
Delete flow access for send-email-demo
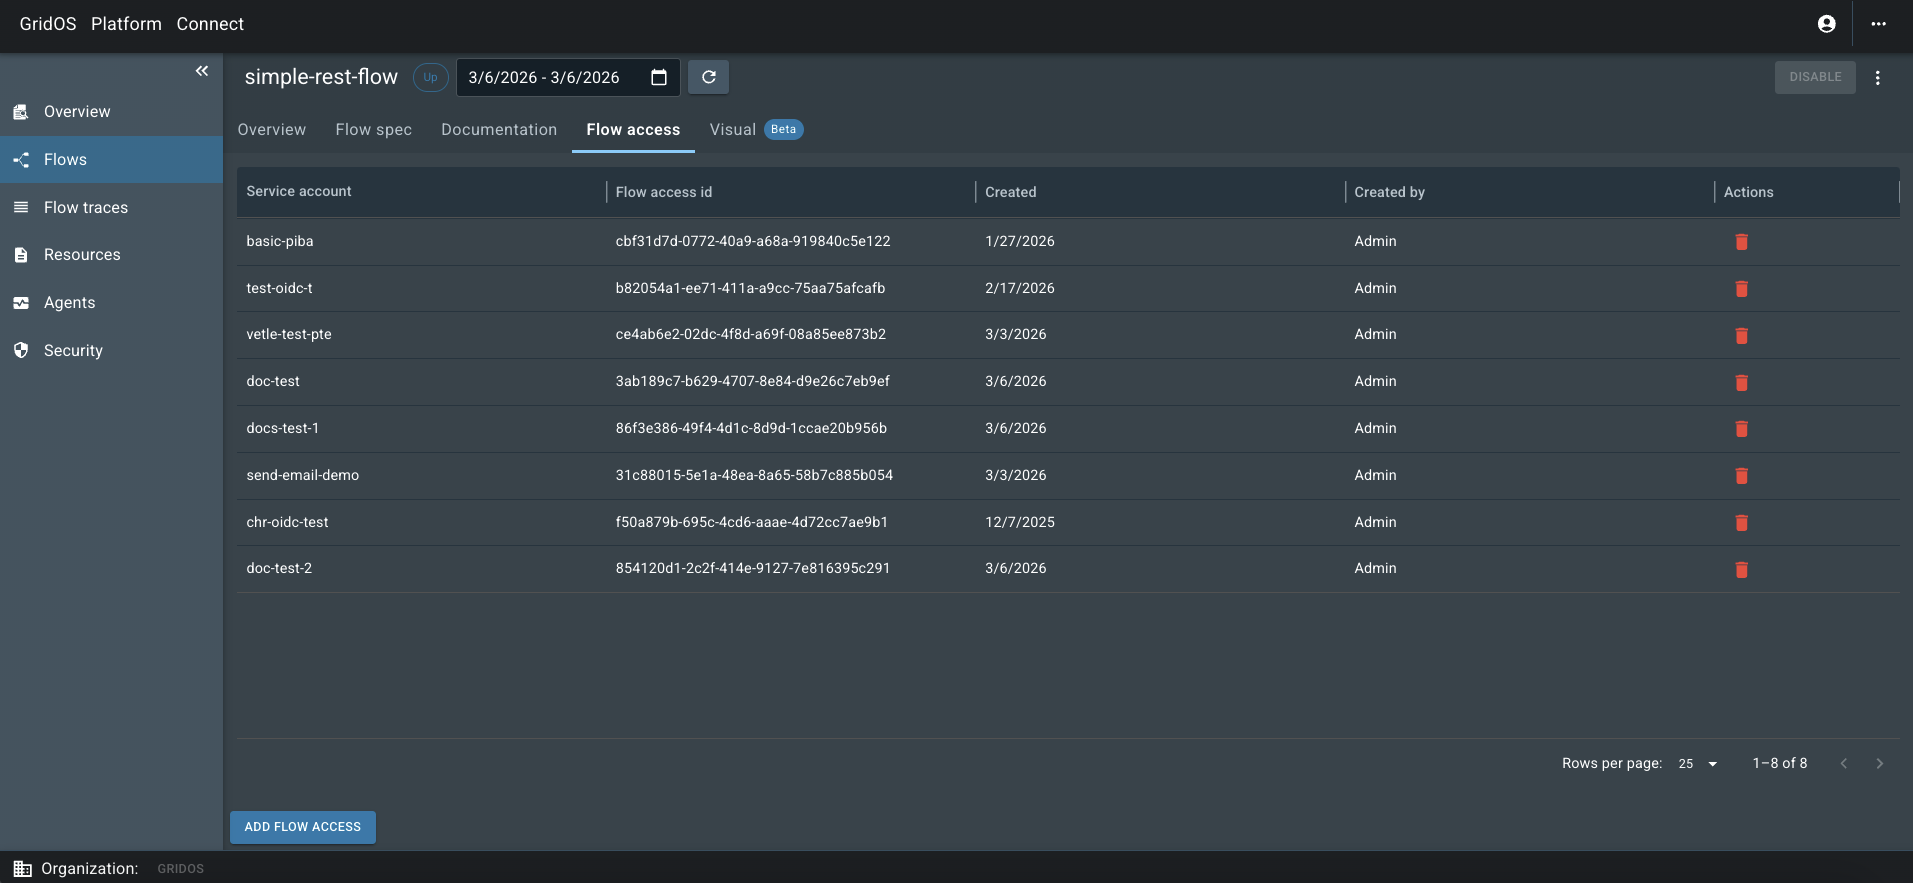pyautogui.click(x=1741, y=476)
